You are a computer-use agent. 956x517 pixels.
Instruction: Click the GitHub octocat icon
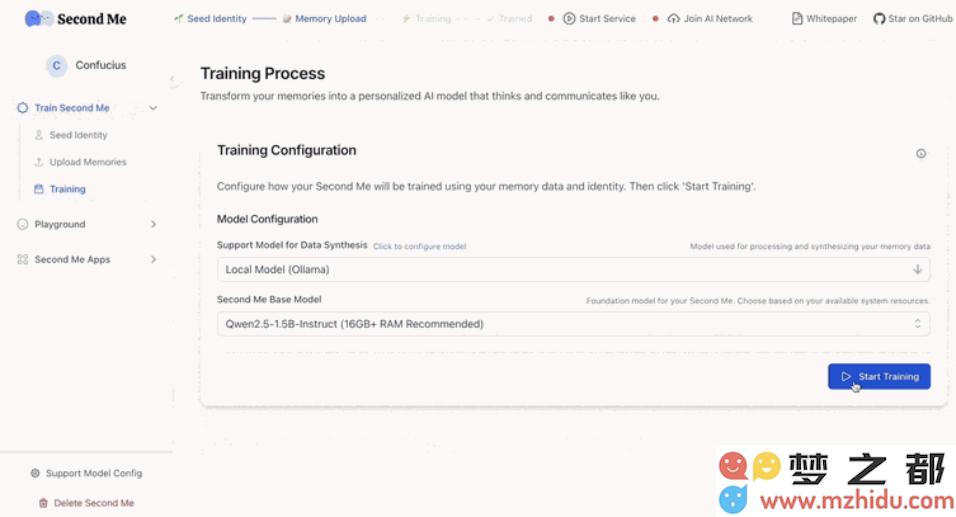(879, 19)
